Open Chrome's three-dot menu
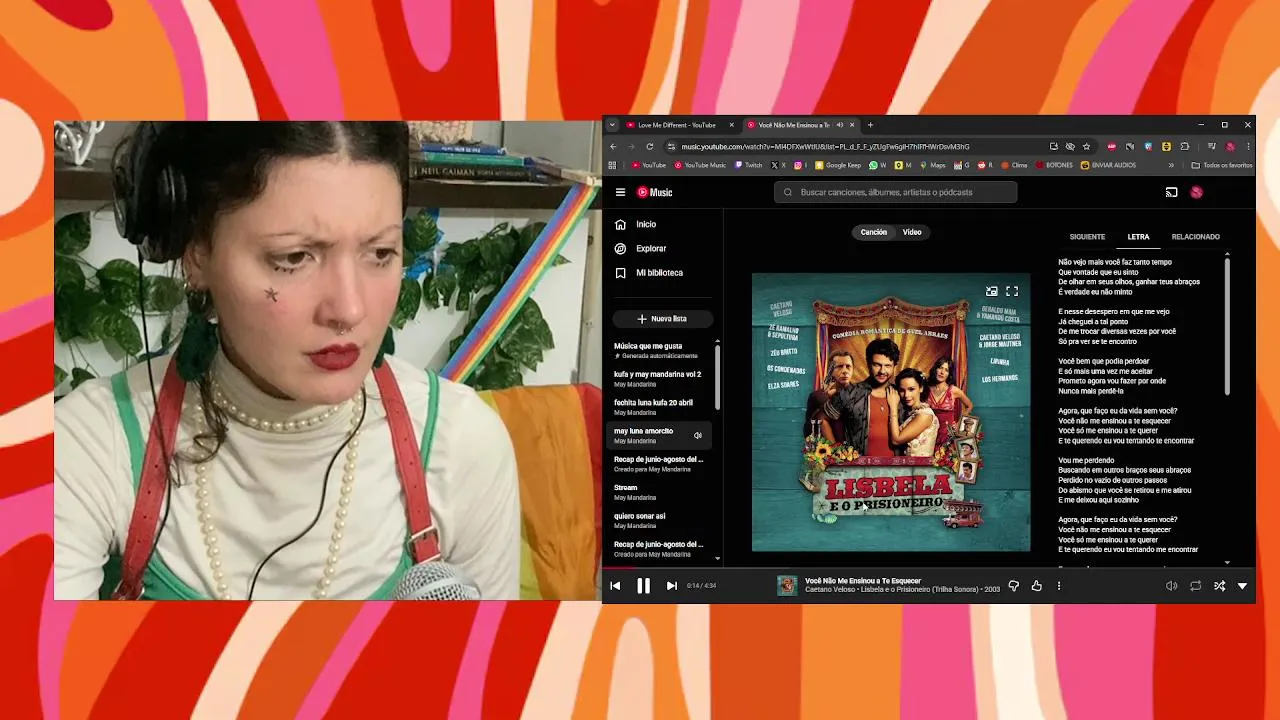This screenshot has height=720, width=1280. coord(1247,146)
